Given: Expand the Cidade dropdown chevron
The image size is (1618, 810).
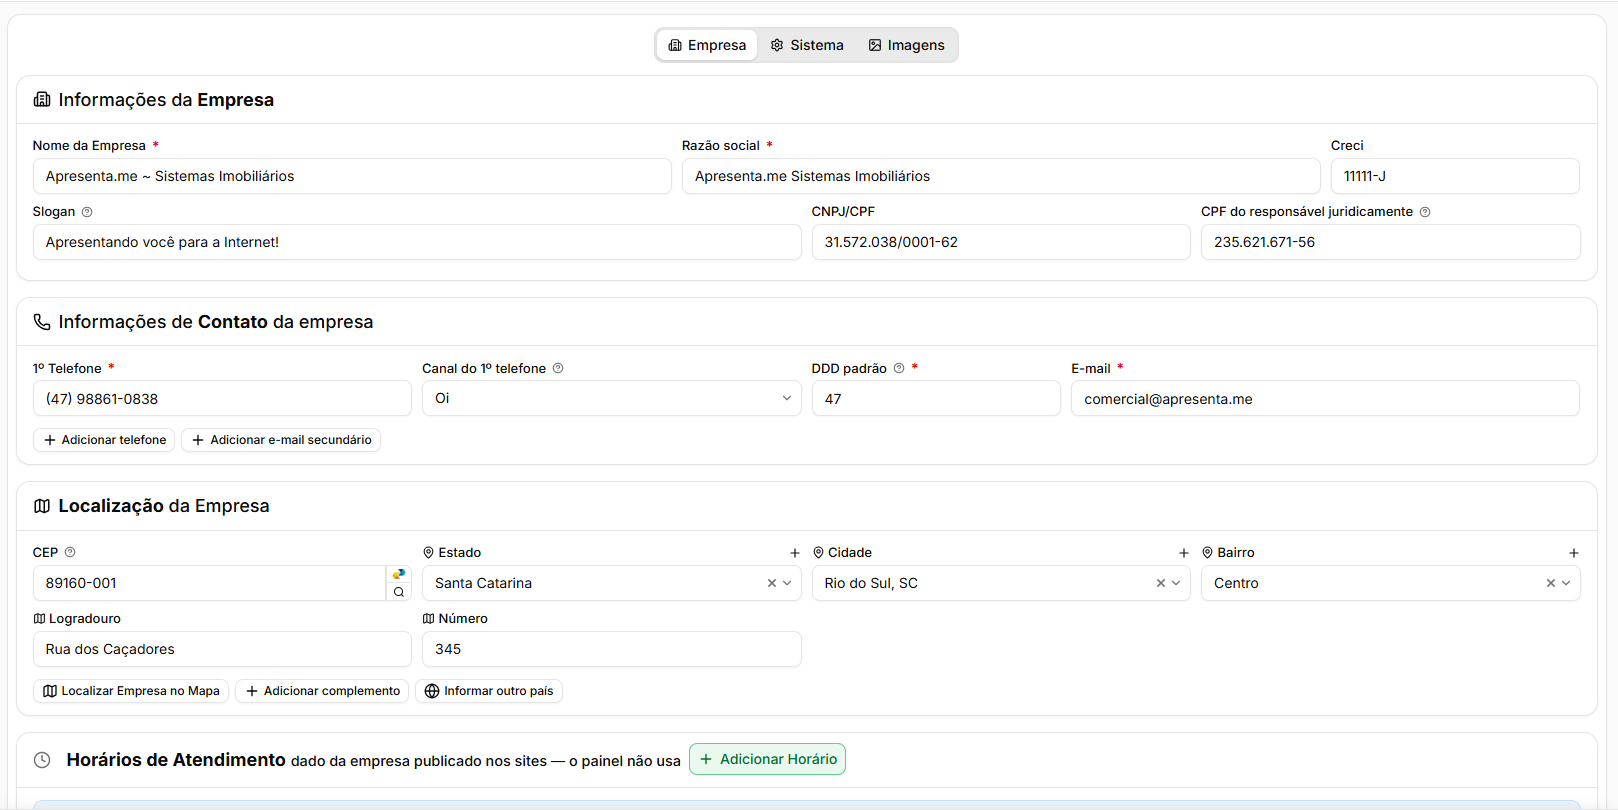Looking at the screenshot, I should click(x=1176, y=583).
